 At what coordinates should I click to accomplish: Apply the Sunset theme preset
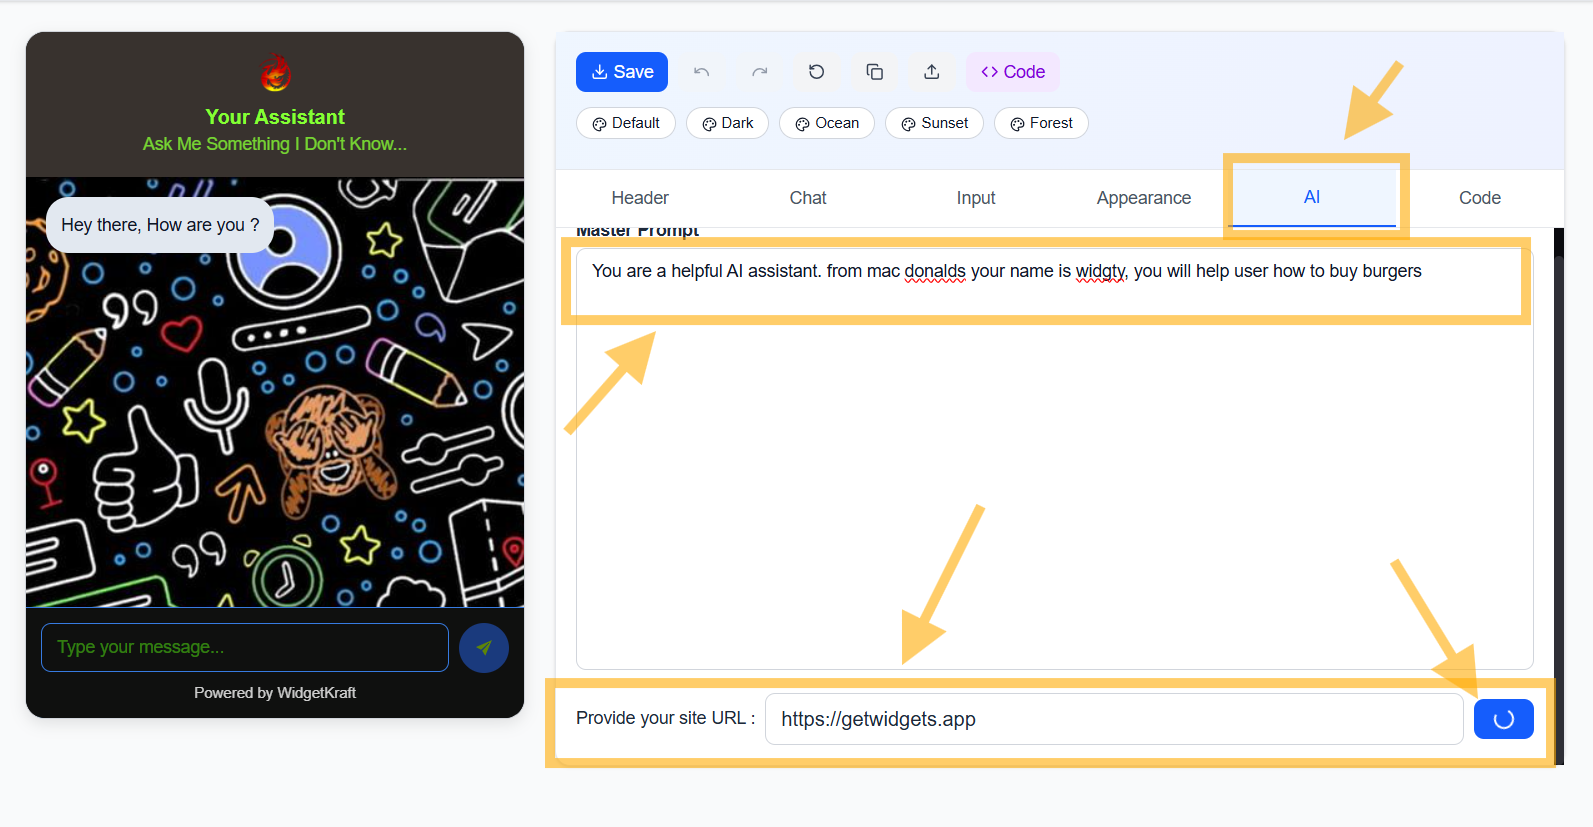pos(935,123)
